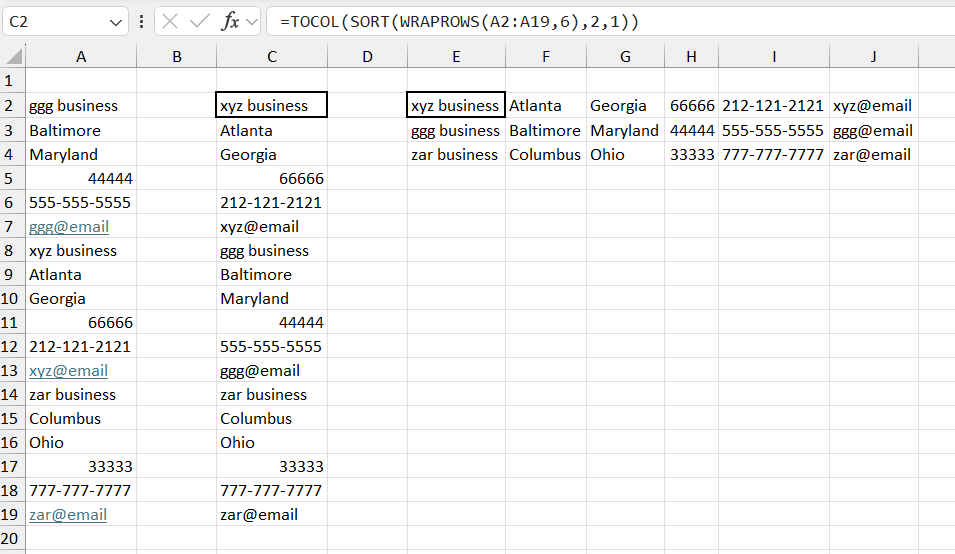Click inside the formula bar TOCOL formula
Image resolution: width=955 pixels, height=554 pixels.
click(459, 22)
